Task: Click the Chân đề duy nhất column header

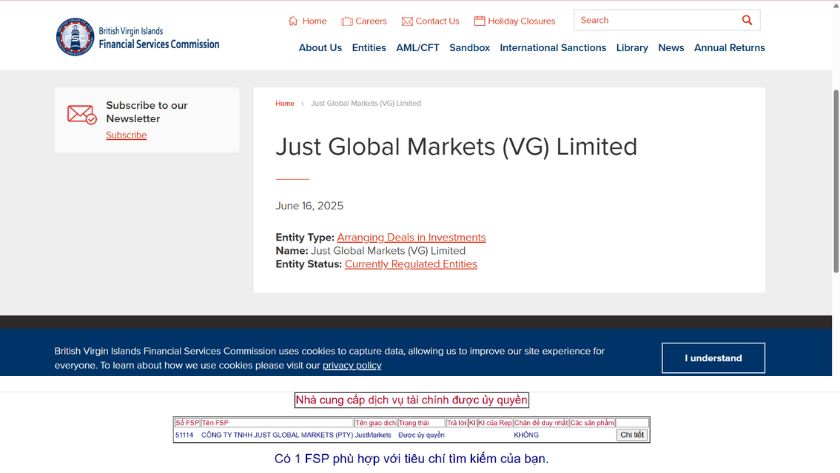Action: coord(541,423)
